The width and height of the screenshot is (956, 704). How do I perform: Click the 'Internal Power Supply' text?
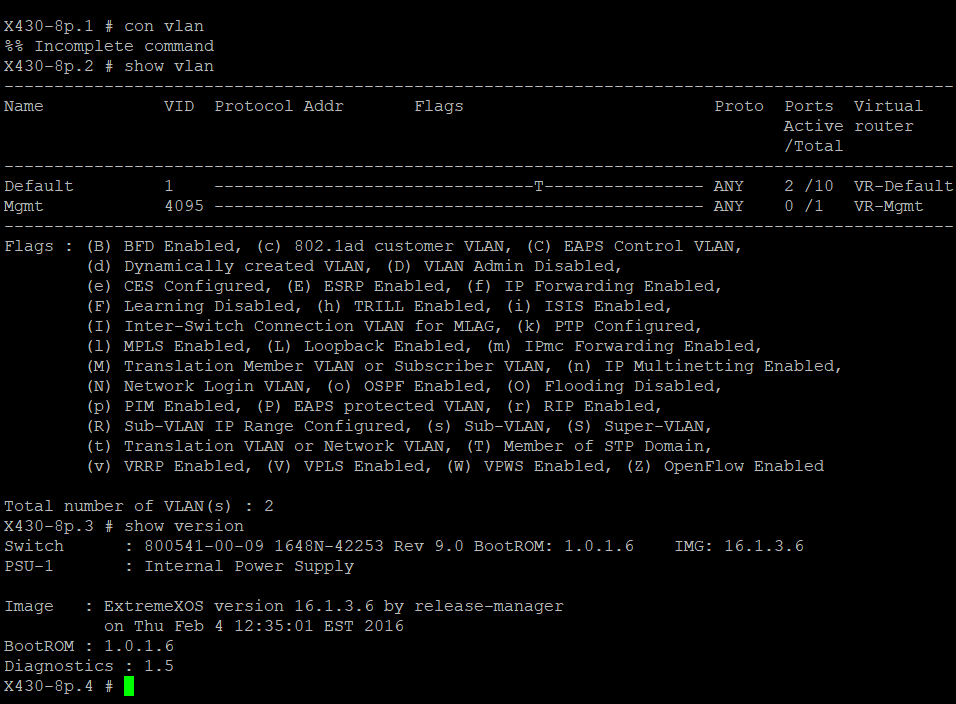[249, 566]
